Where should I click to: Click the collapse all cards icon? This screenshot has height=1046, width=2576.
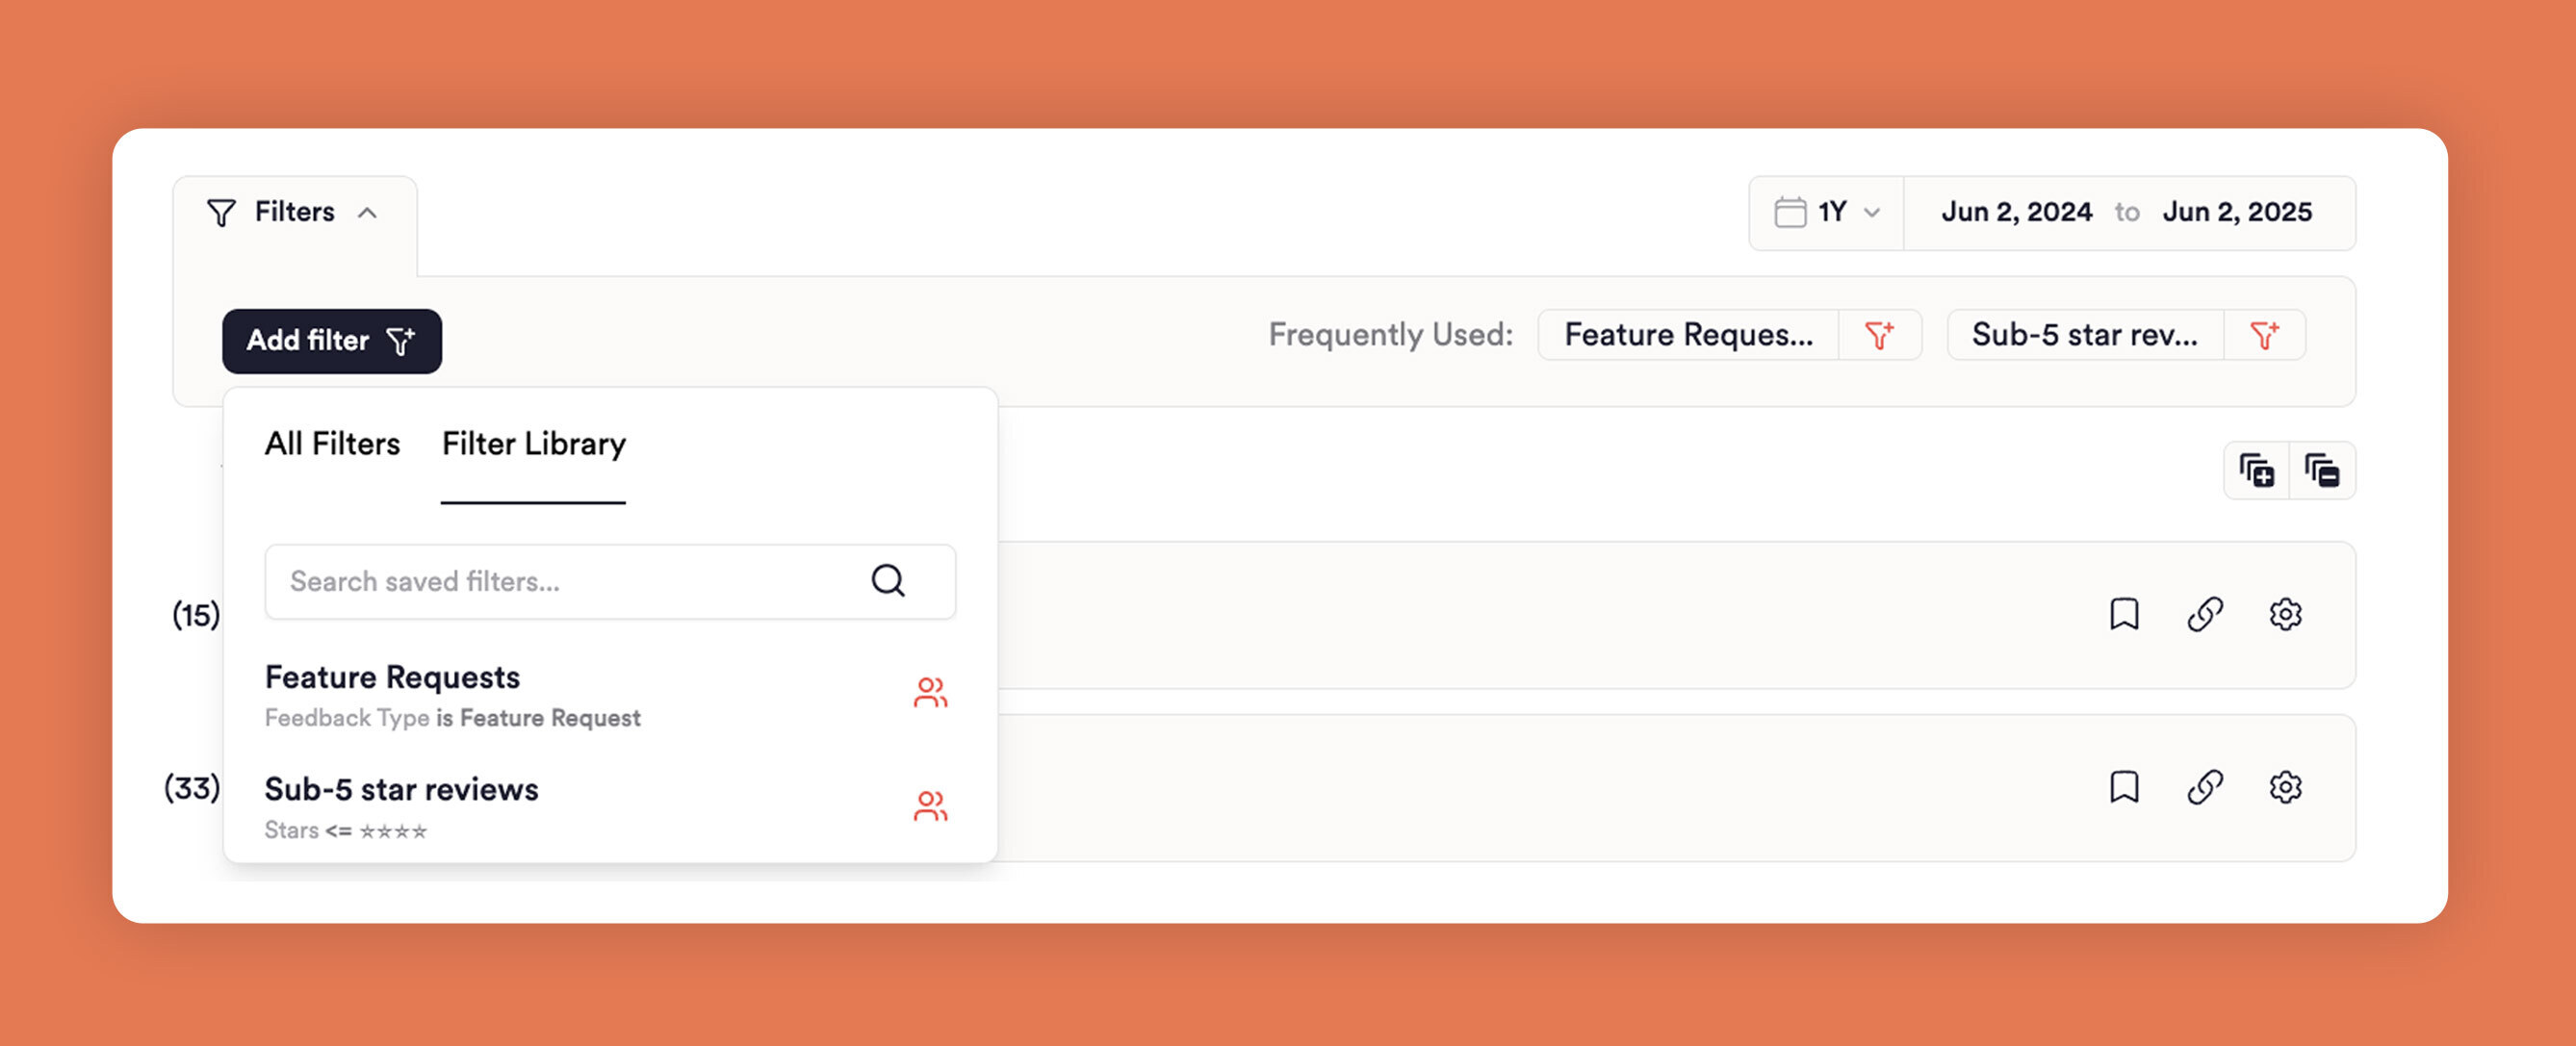click(2324, 470)
